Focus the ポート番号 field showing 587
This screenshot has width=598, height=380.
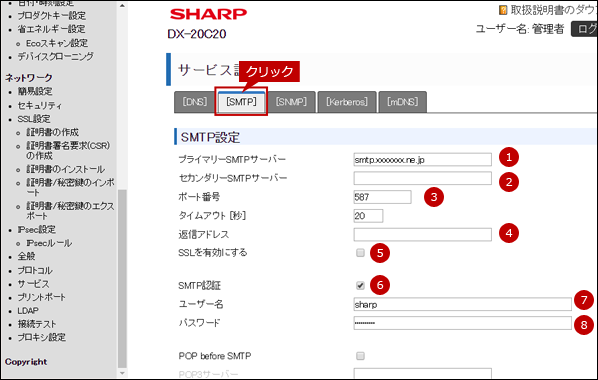[x=382, y=197]
